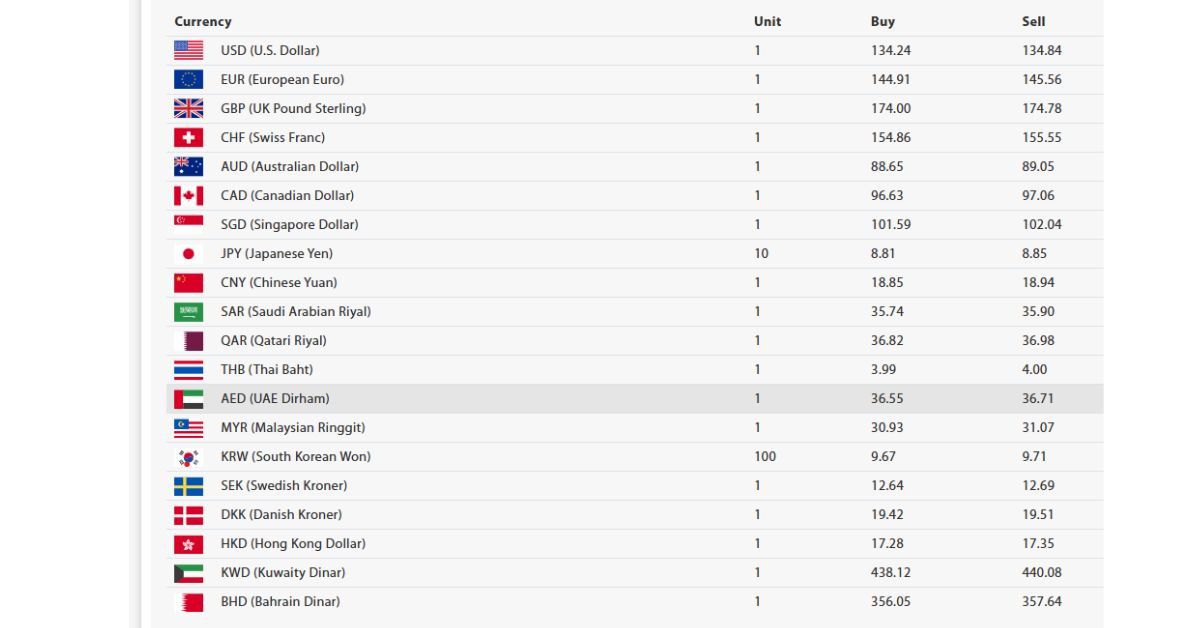Click the Japanese flag icon
Screen dimensions: 1200x628
188,253
